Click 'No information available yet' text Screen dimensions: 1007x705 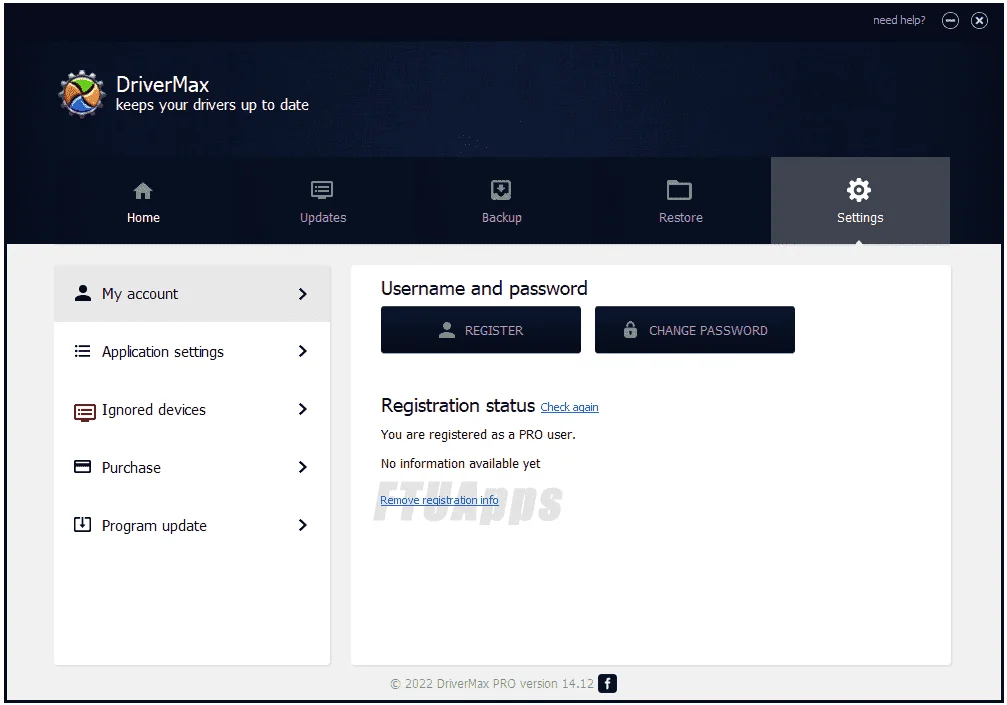tap(460, 464)
